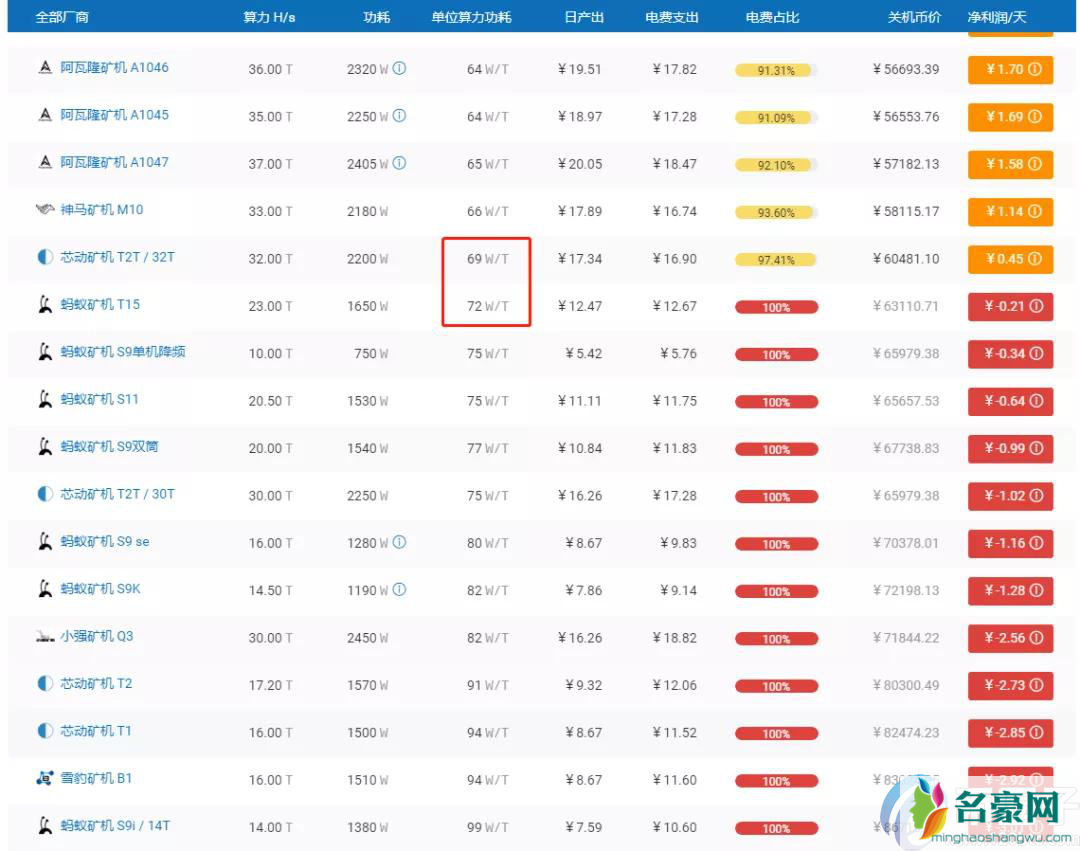Viewport: 1080px width, 851px height.
Task: Click the Whatsminer logo beside 神马矿机 M10
Action: [45, 209]
